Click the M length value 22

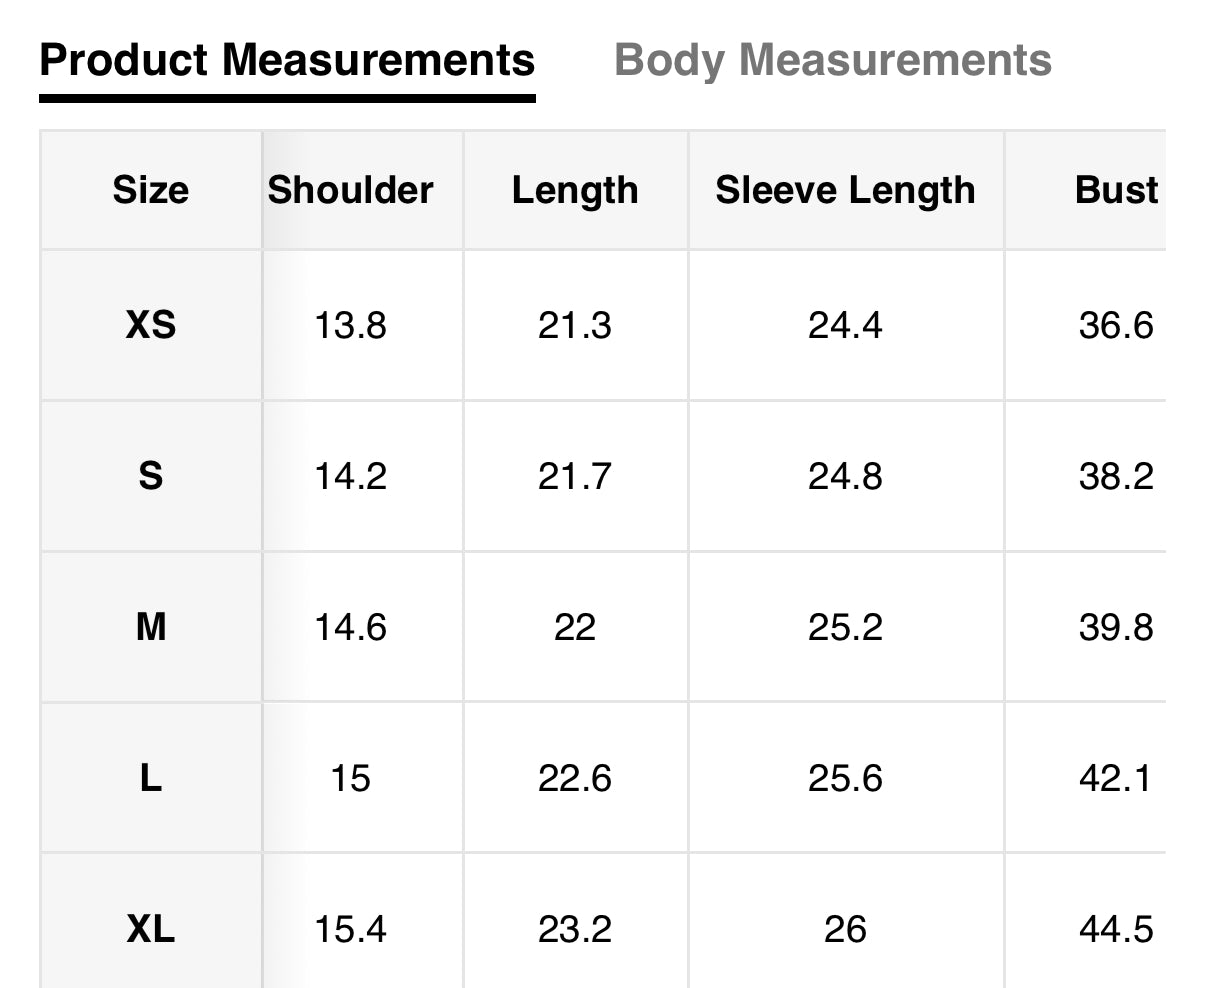tap(575, 627)
